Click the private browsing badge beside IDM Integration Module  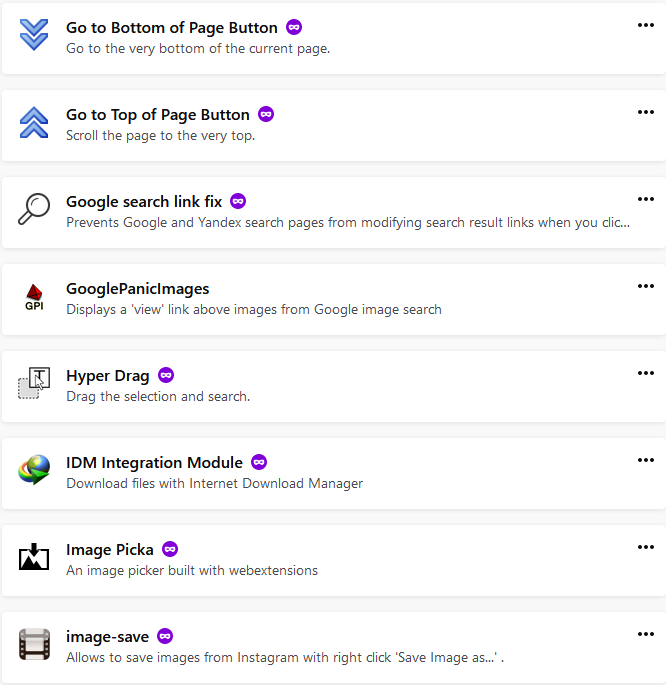[259, 462]
